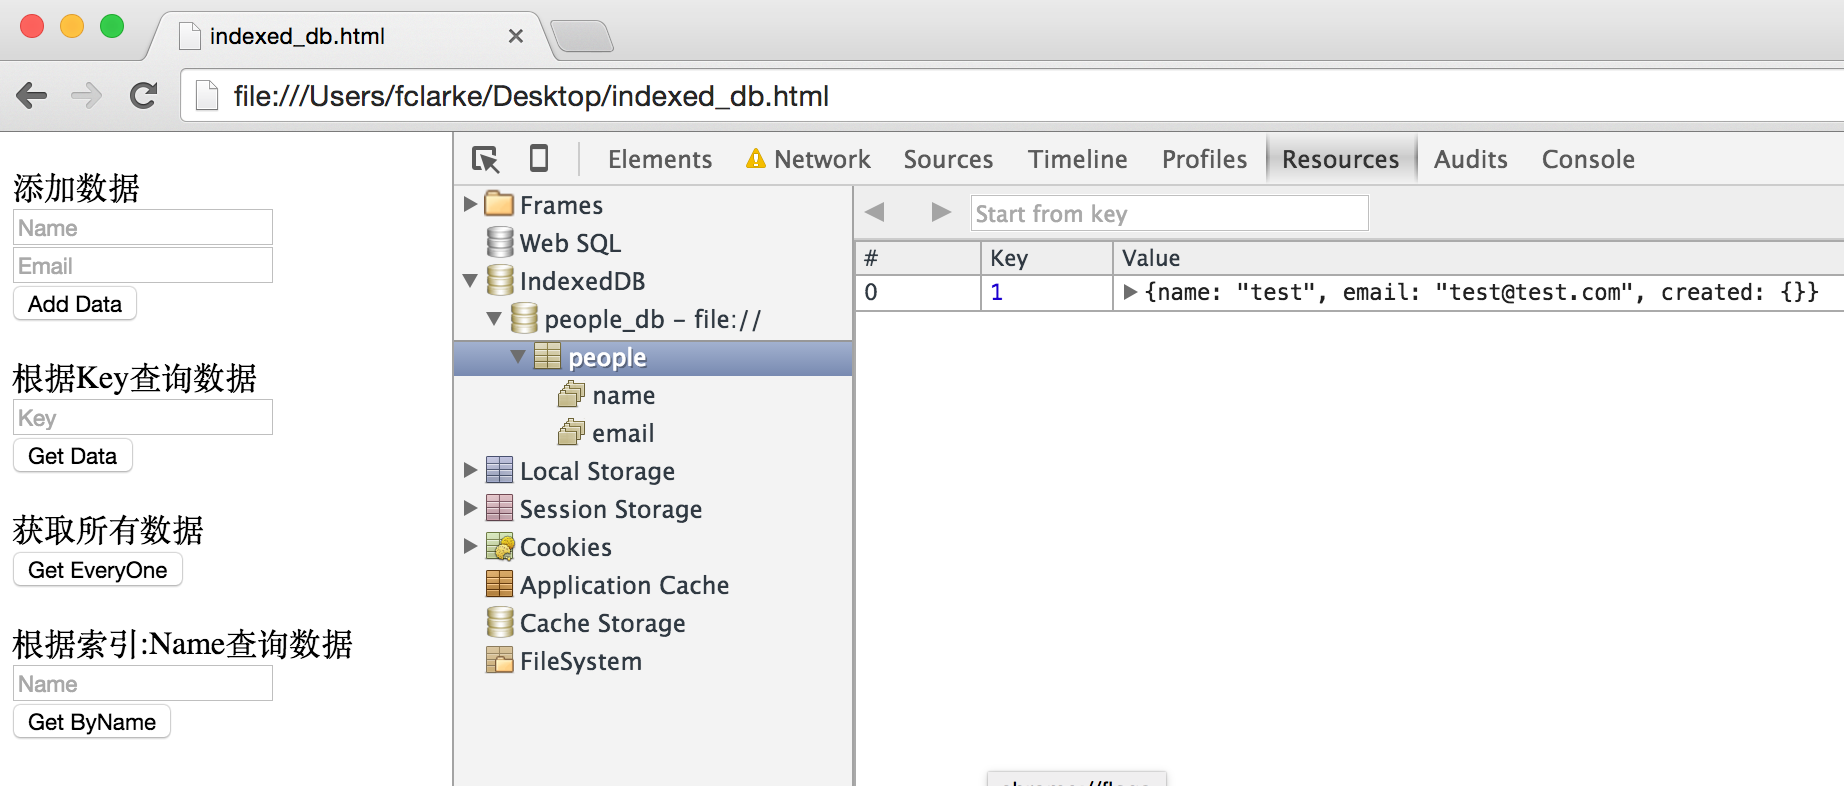
Task: Click the inspect element picker icon
Action: [486, 159]
